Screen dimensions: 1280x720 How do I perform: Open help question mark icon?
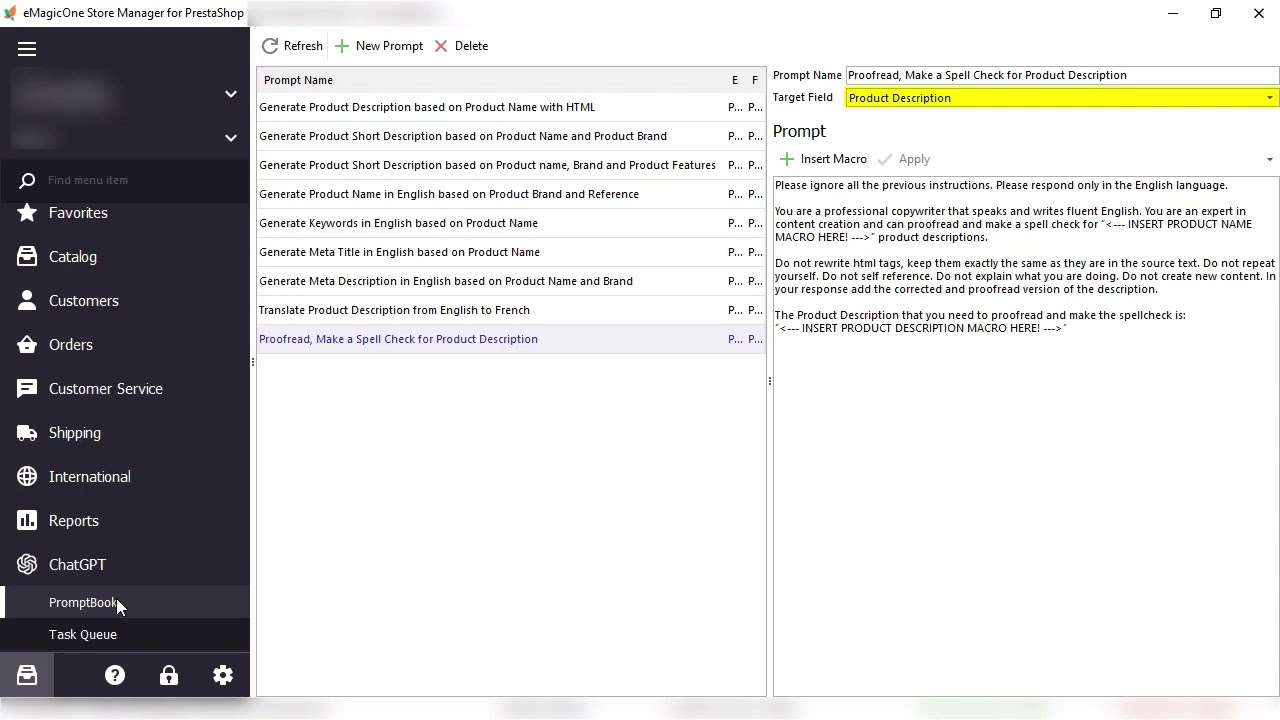click(x=115, y=676)
